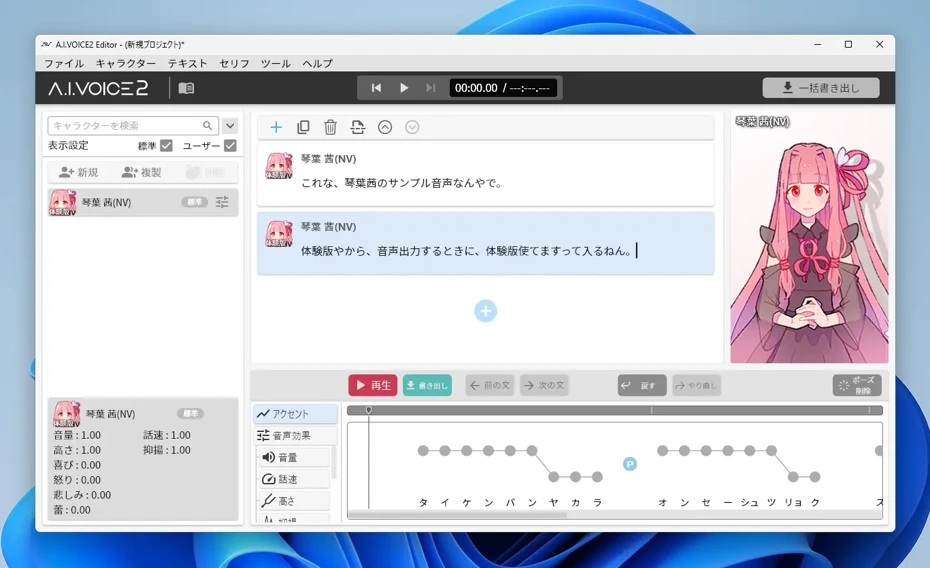Select 琴葉 茜(NV) in character list
The width and height of the screenshot is (930, 568).
point(142,202)
